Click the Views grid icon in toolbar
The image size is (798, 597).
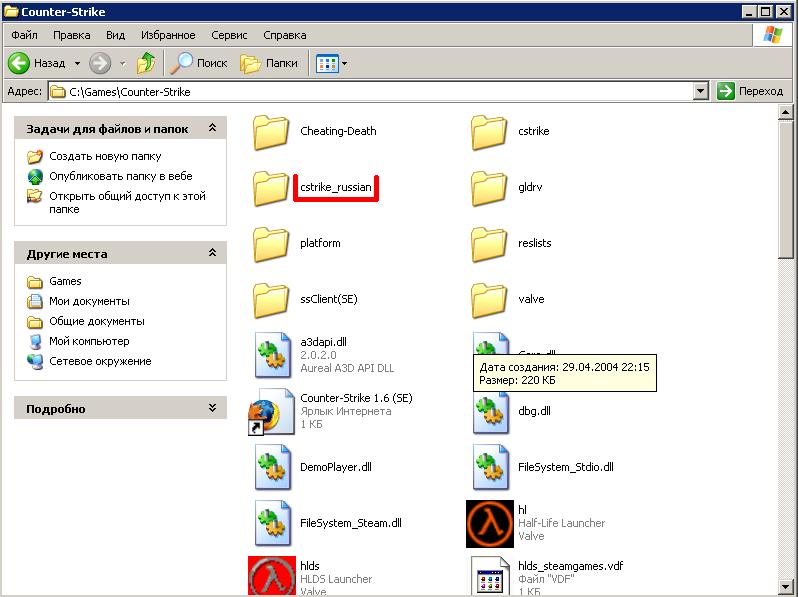tap(327, 64)
